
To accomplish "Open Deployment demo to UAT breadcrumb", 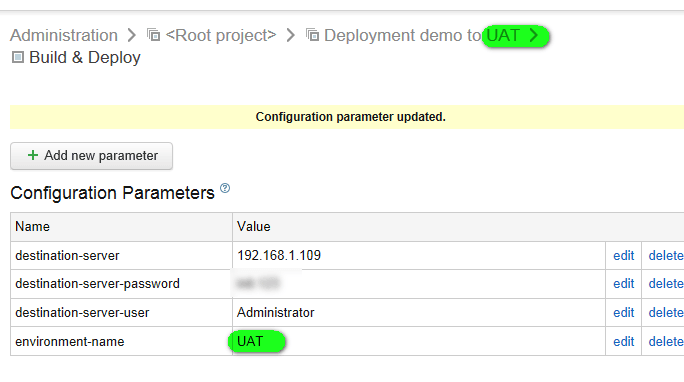I will point(422,35).
